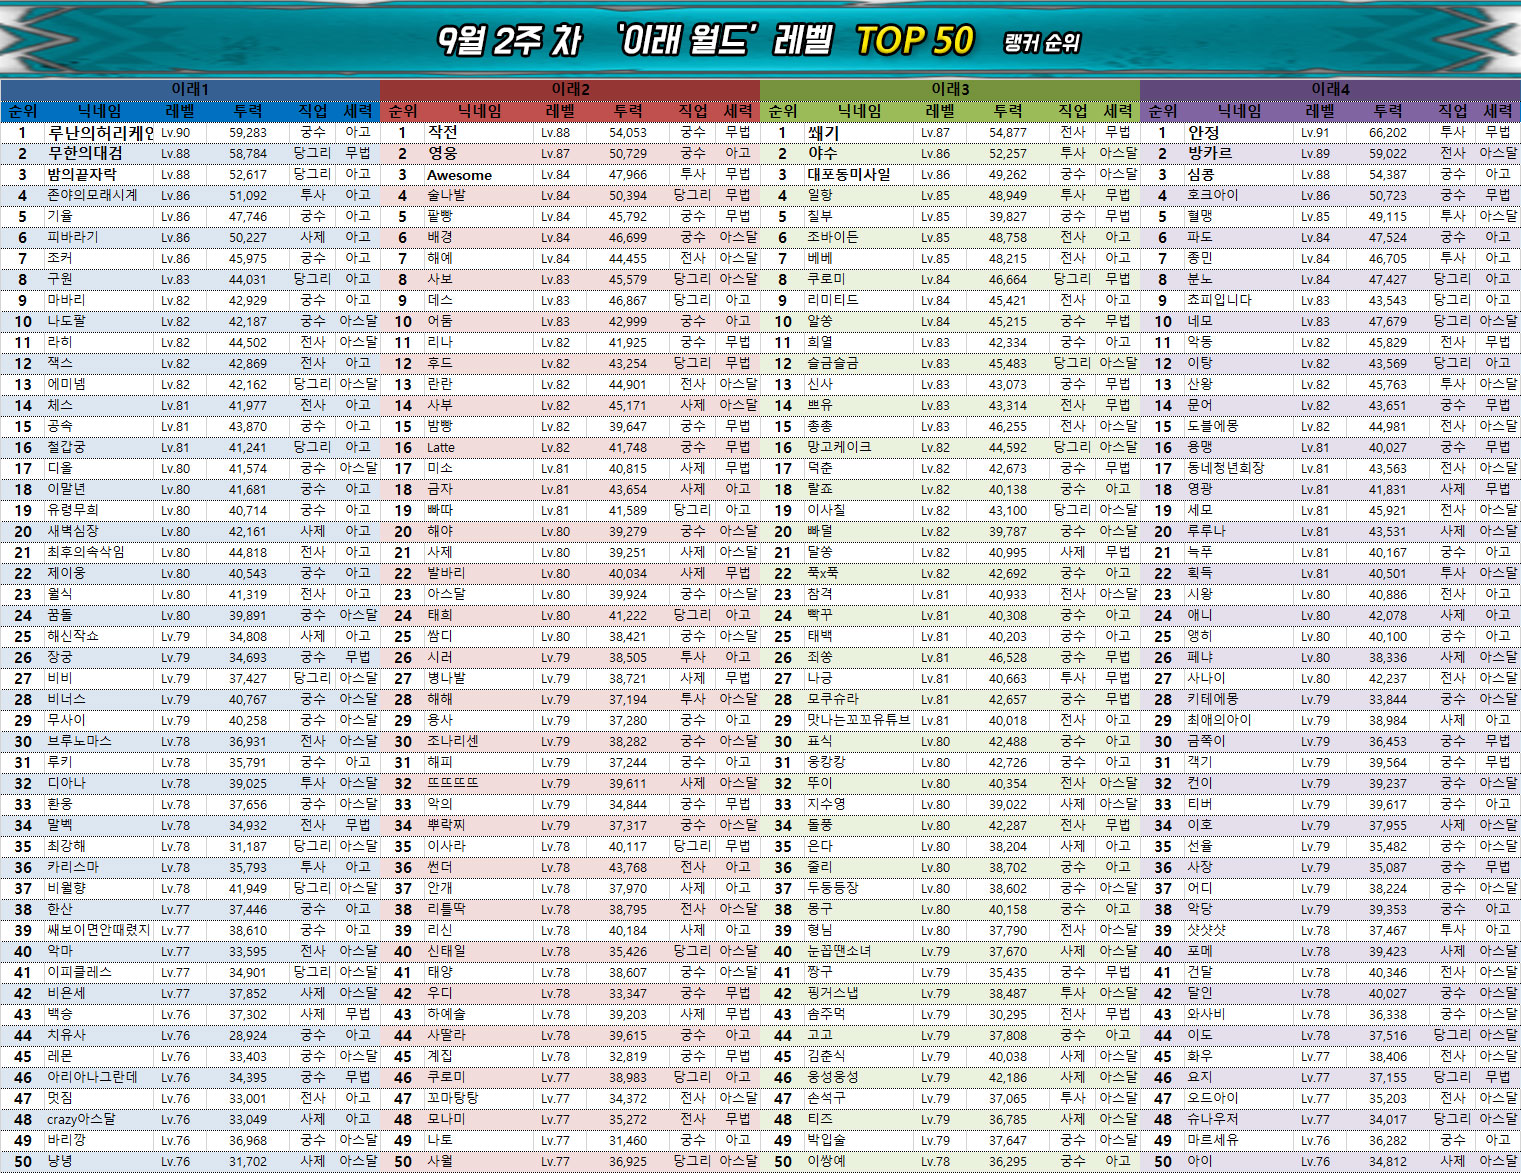This screenshot has width=1521, height=1173.
Task: Select the 이래2 server header
Action: coord(570,89)
